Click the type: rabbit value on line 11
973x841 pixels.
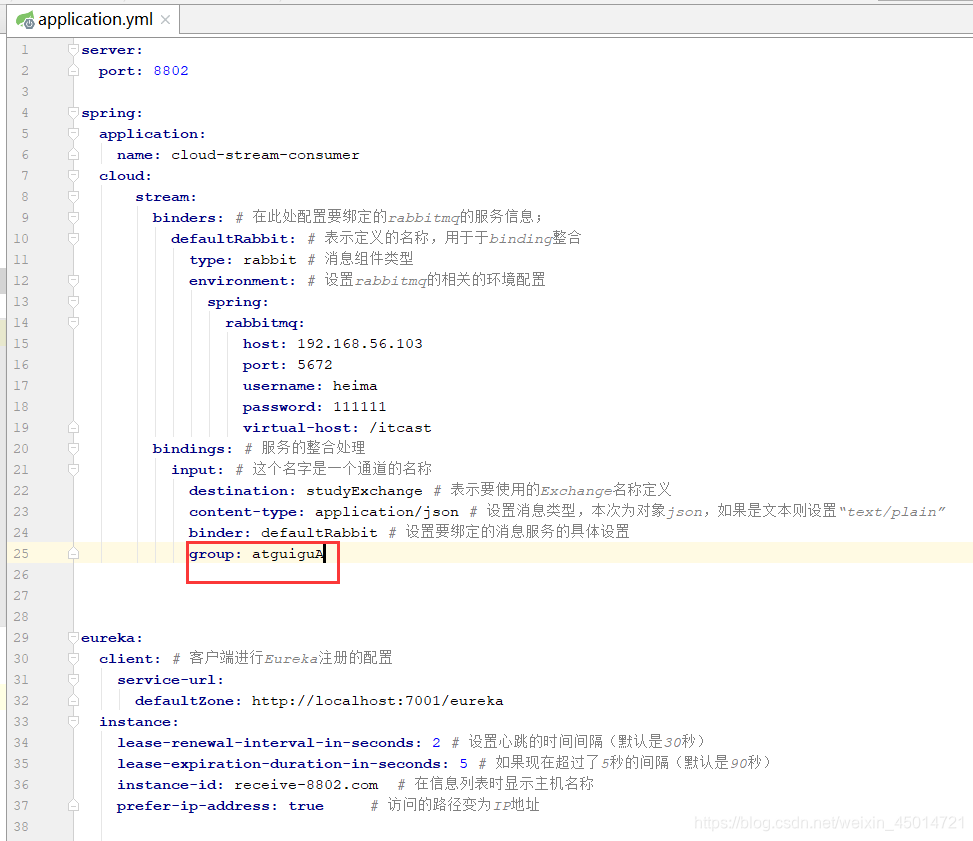pyautogui.click(x=269, y=259)
